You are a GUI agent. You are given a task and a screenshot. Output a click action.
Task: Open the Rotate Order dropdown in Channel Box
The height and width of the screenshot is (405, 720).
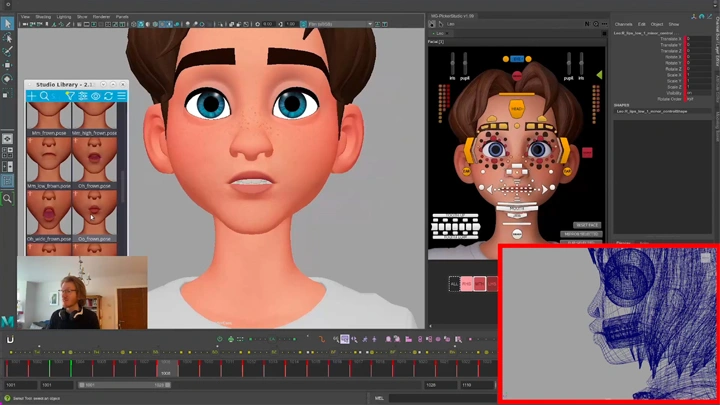[x=690, y=98]
